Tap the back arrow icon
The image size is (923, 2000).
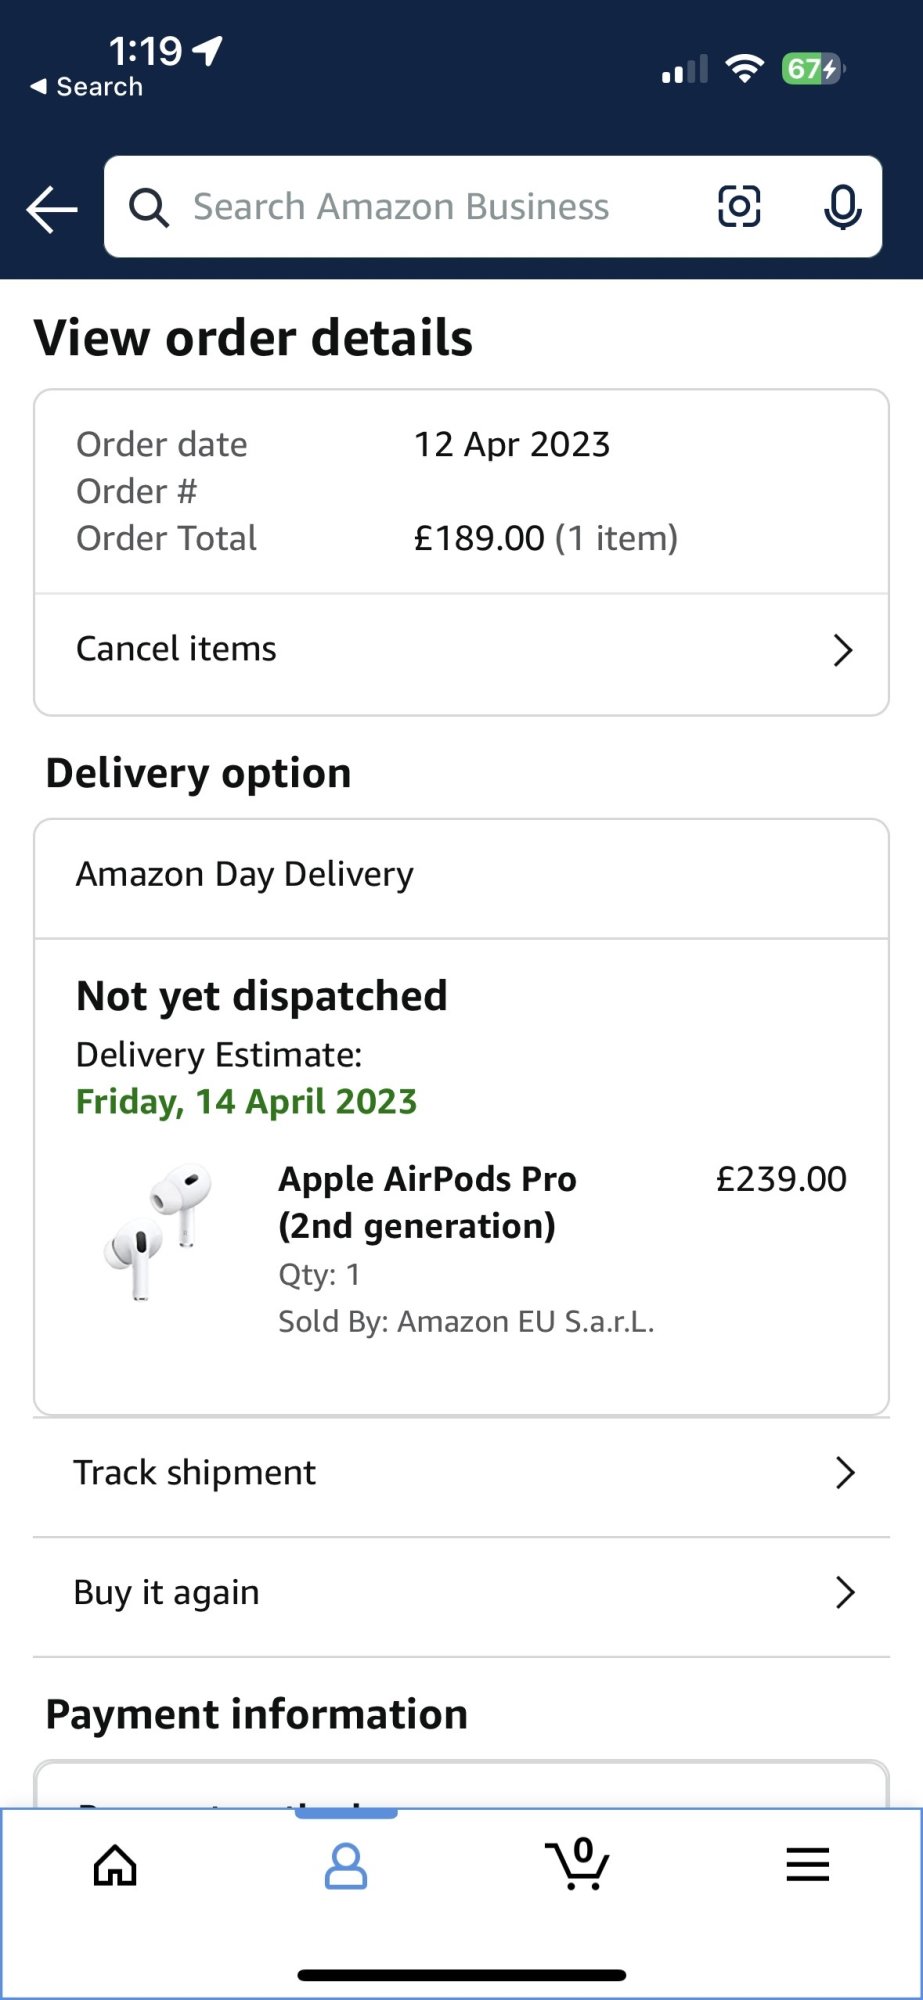[52, 209]
